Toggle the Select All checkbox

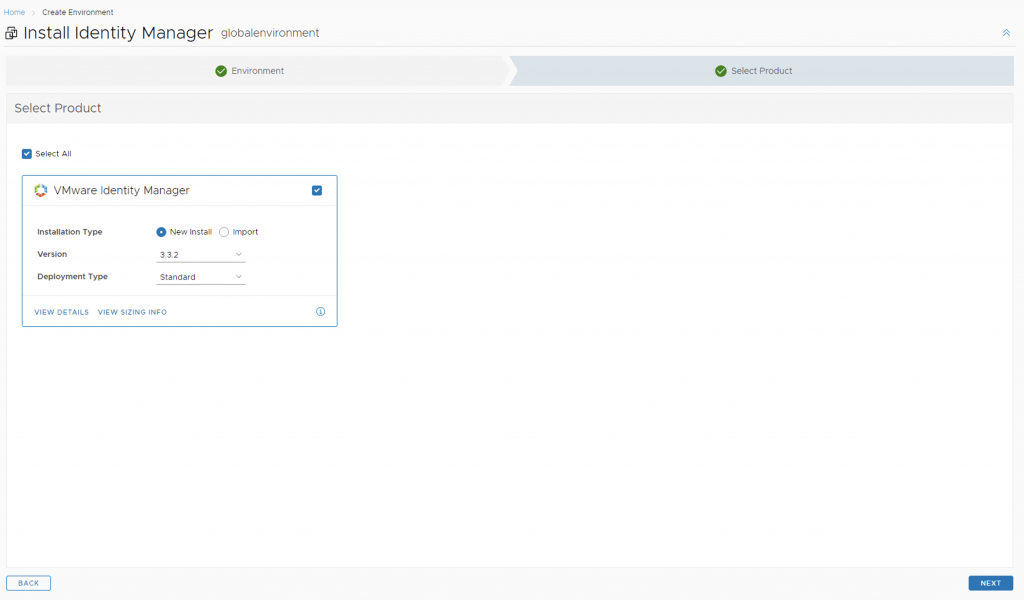(27, 154)
